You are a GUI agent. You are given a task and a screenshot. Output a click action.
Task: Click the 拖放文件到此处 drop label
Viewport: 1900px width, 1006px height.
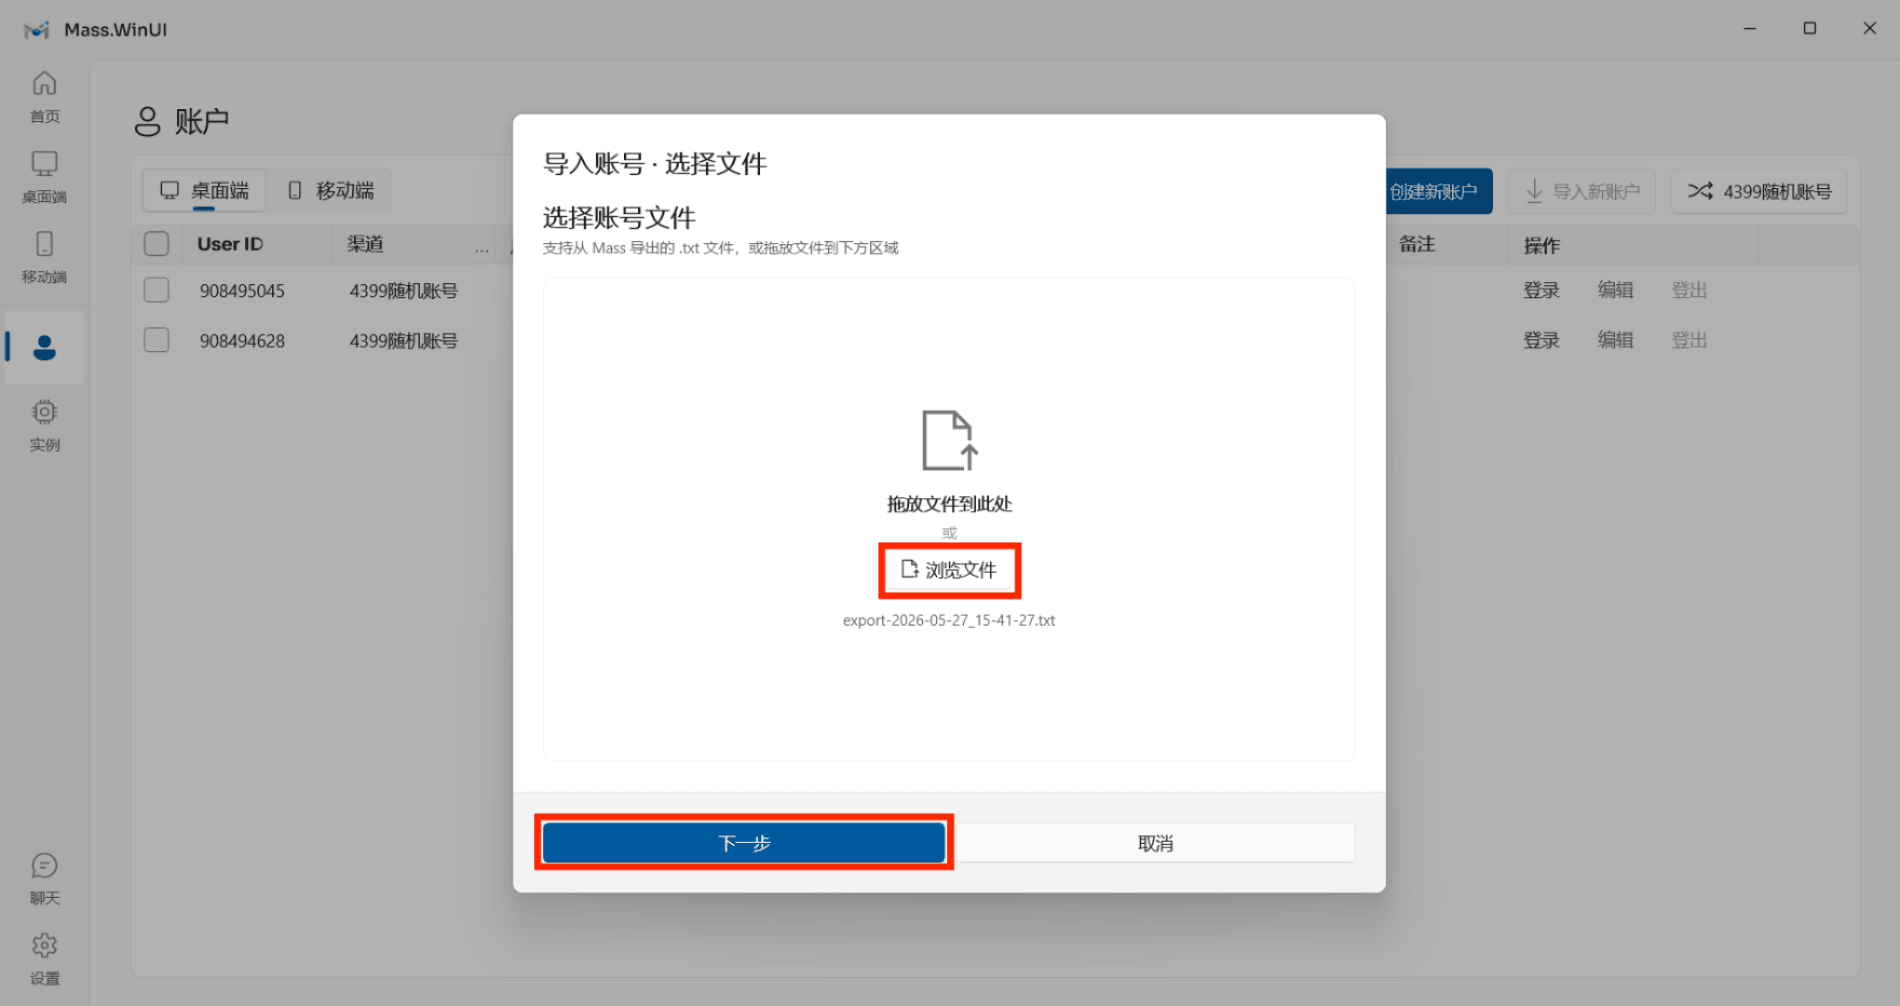coord(949,504)
